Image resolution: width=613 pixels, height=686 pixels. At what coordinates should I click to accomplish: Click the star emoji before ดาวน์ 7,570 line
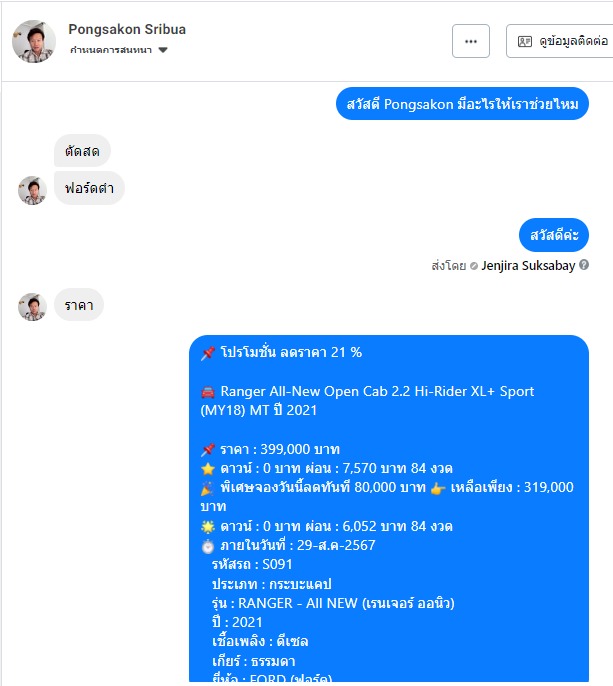click(208, 469)
